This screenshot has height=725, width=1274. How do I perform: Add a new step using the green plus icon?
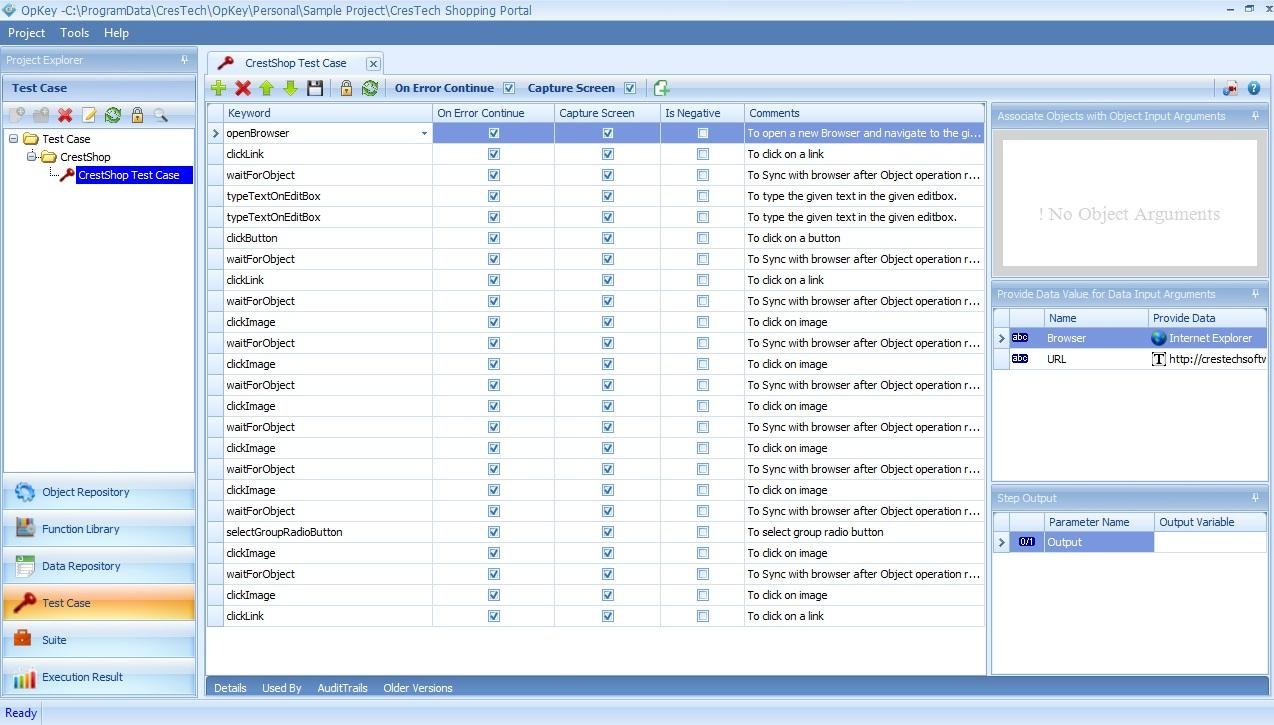coord(218,88)
